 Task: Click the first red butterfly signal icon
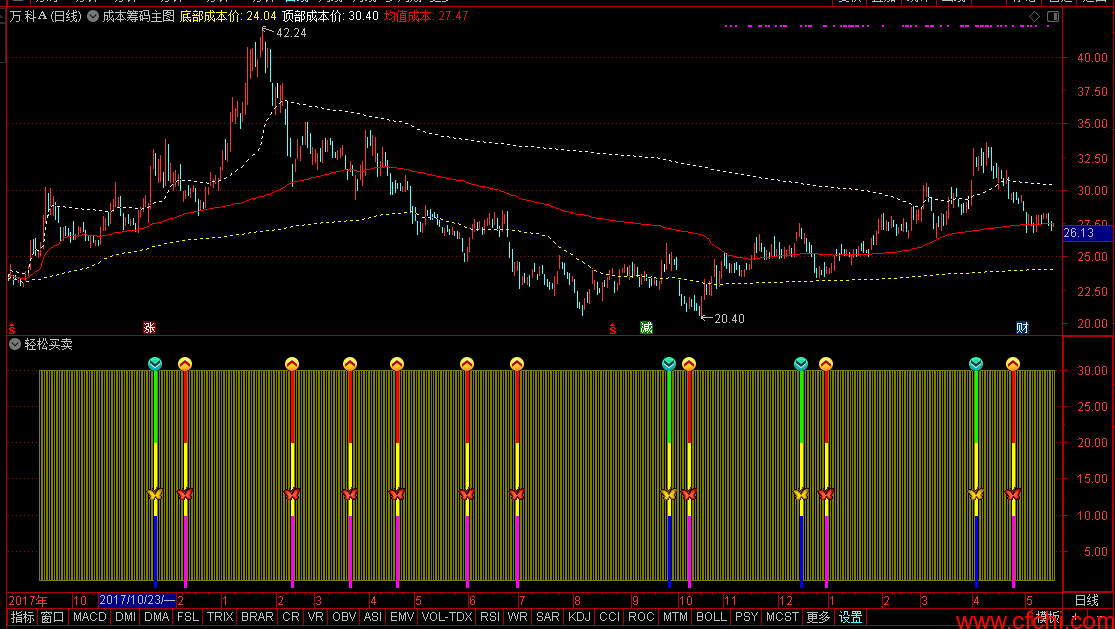click(185, 494)
